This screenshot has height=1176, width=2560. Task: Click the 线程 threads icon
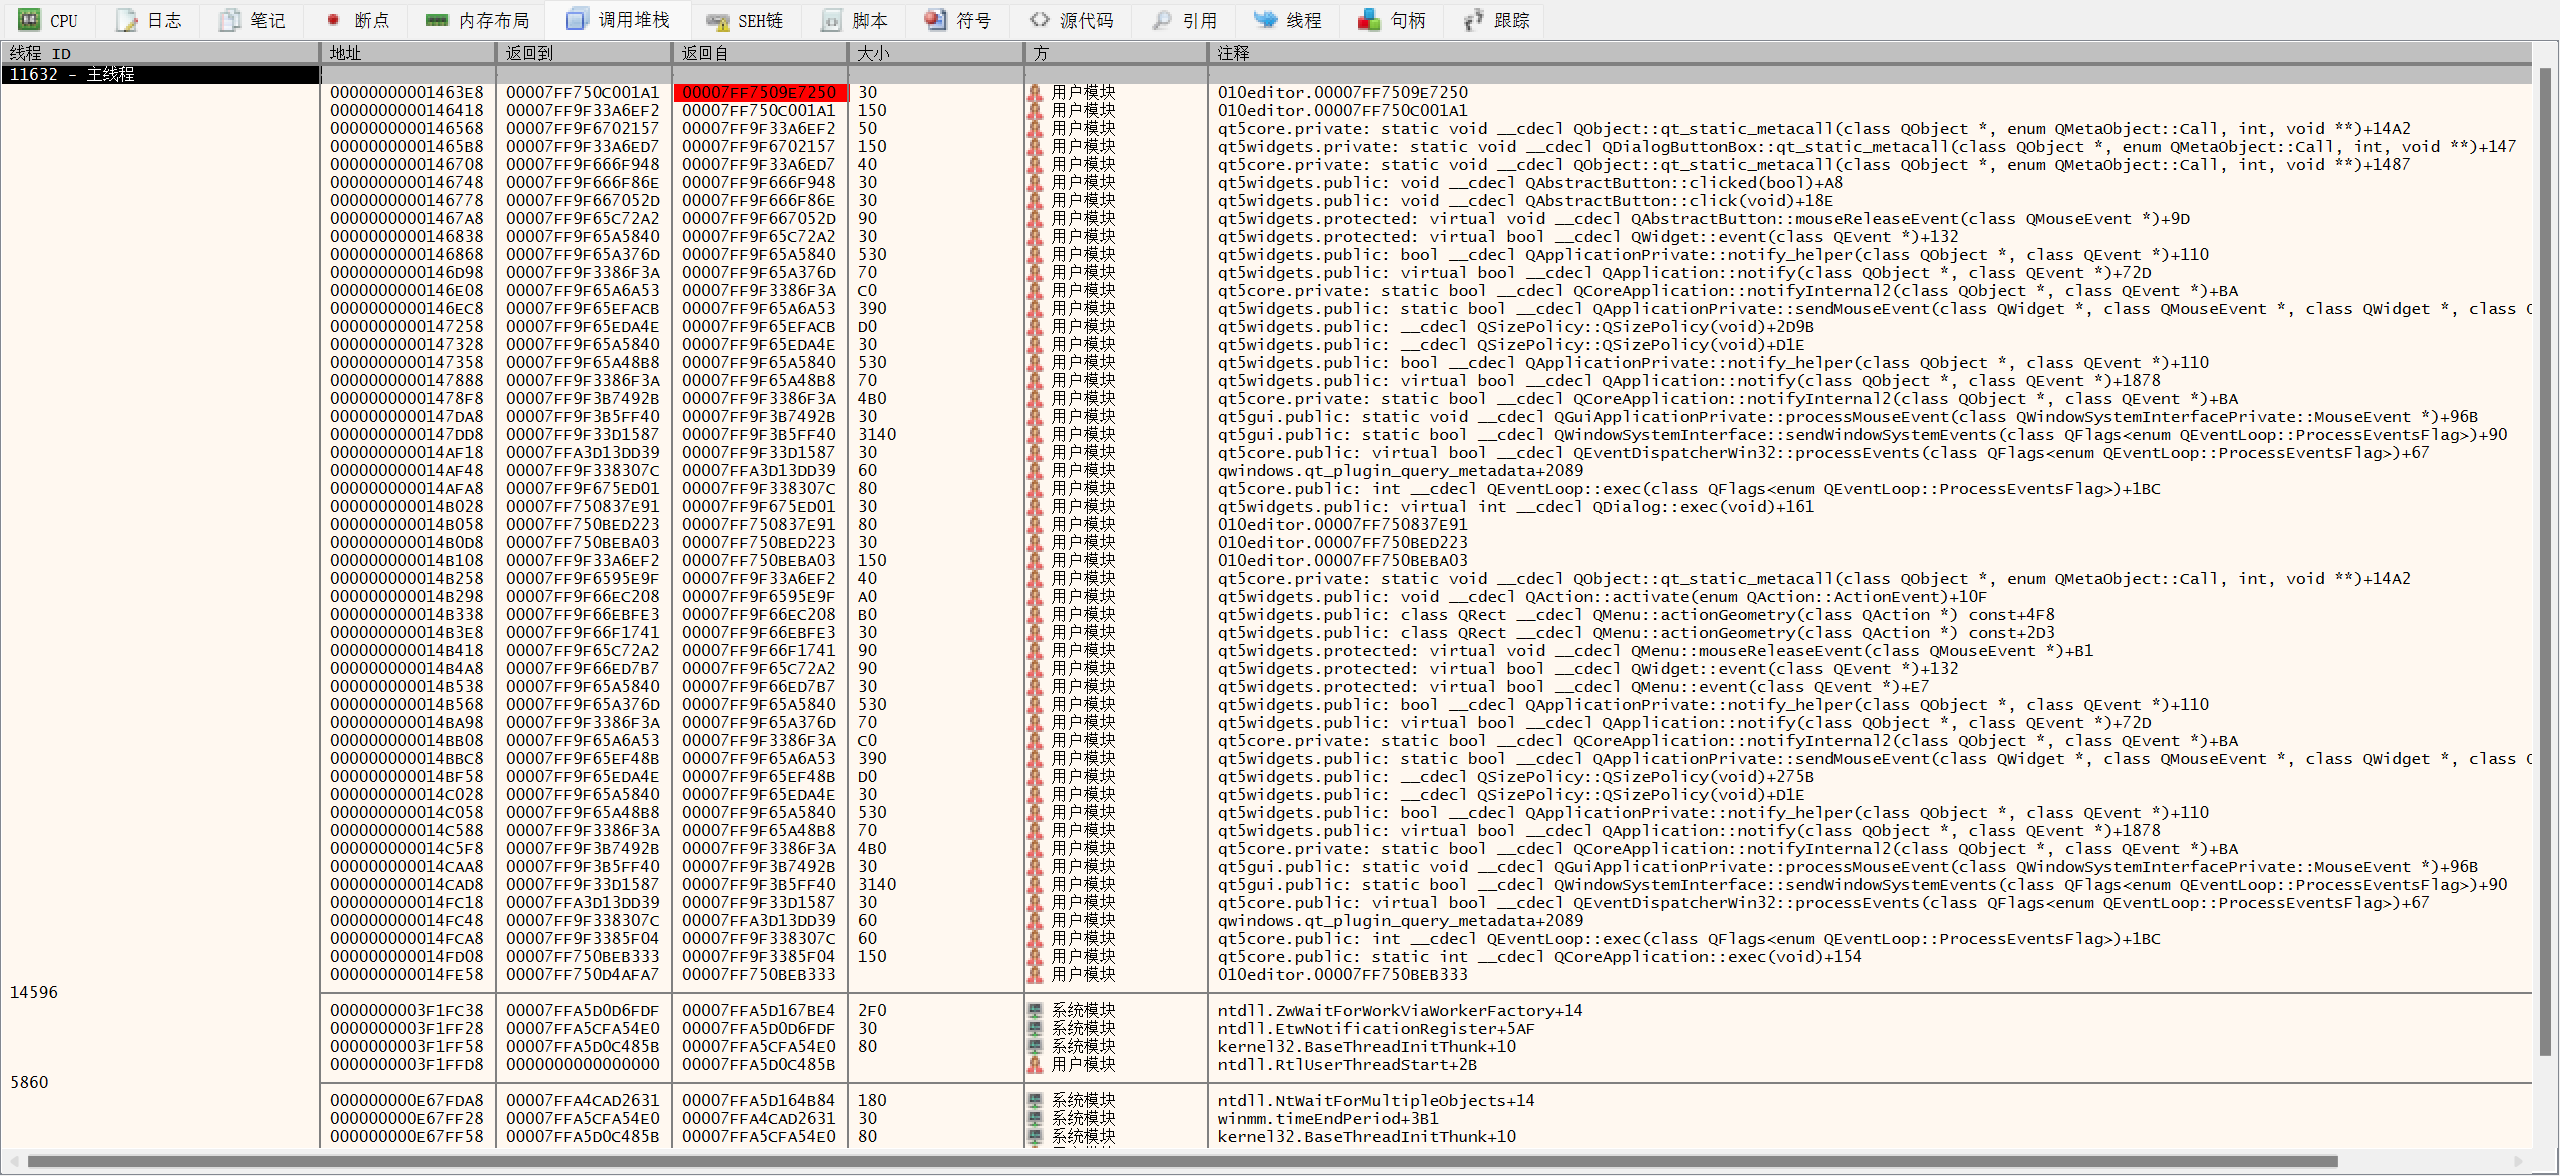[1265, 20]
